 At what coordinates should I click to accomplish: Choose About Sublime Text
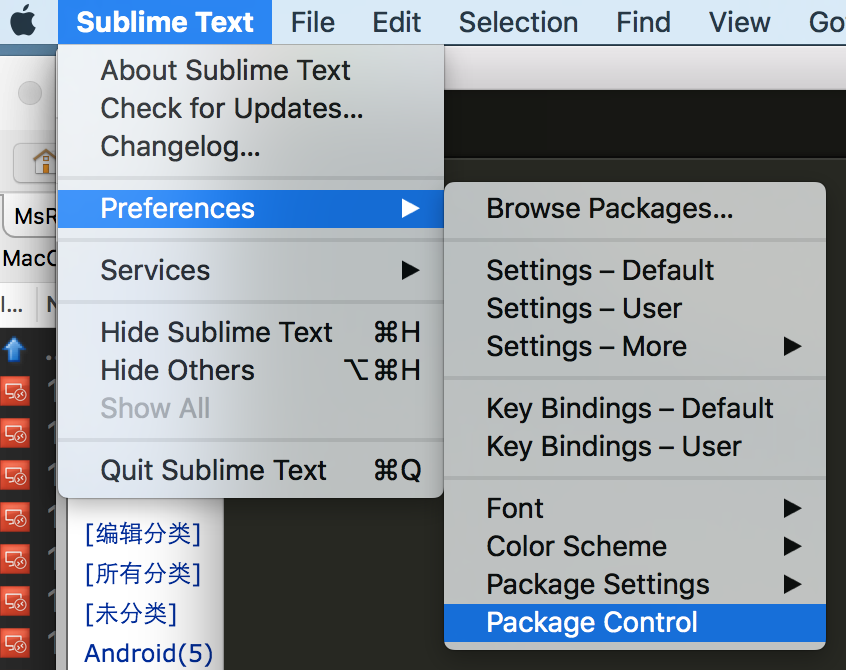pyautogui.click(x=250, y=70)
